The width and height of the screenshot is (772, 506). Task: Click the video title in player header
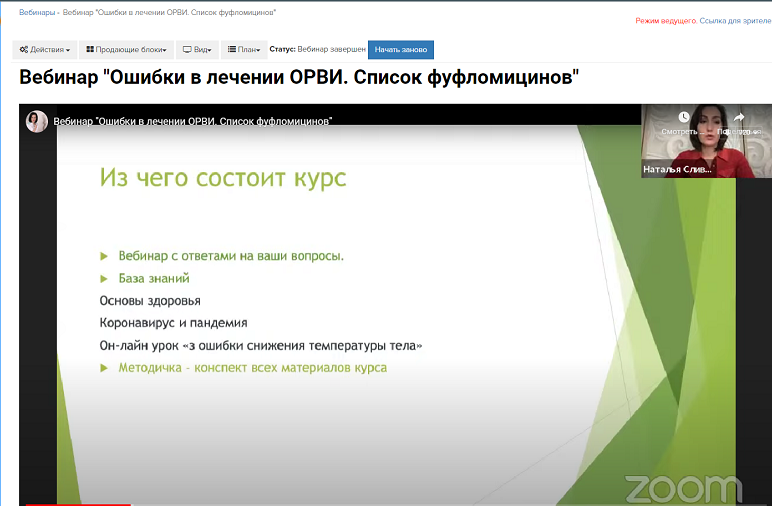pos(193,121)
